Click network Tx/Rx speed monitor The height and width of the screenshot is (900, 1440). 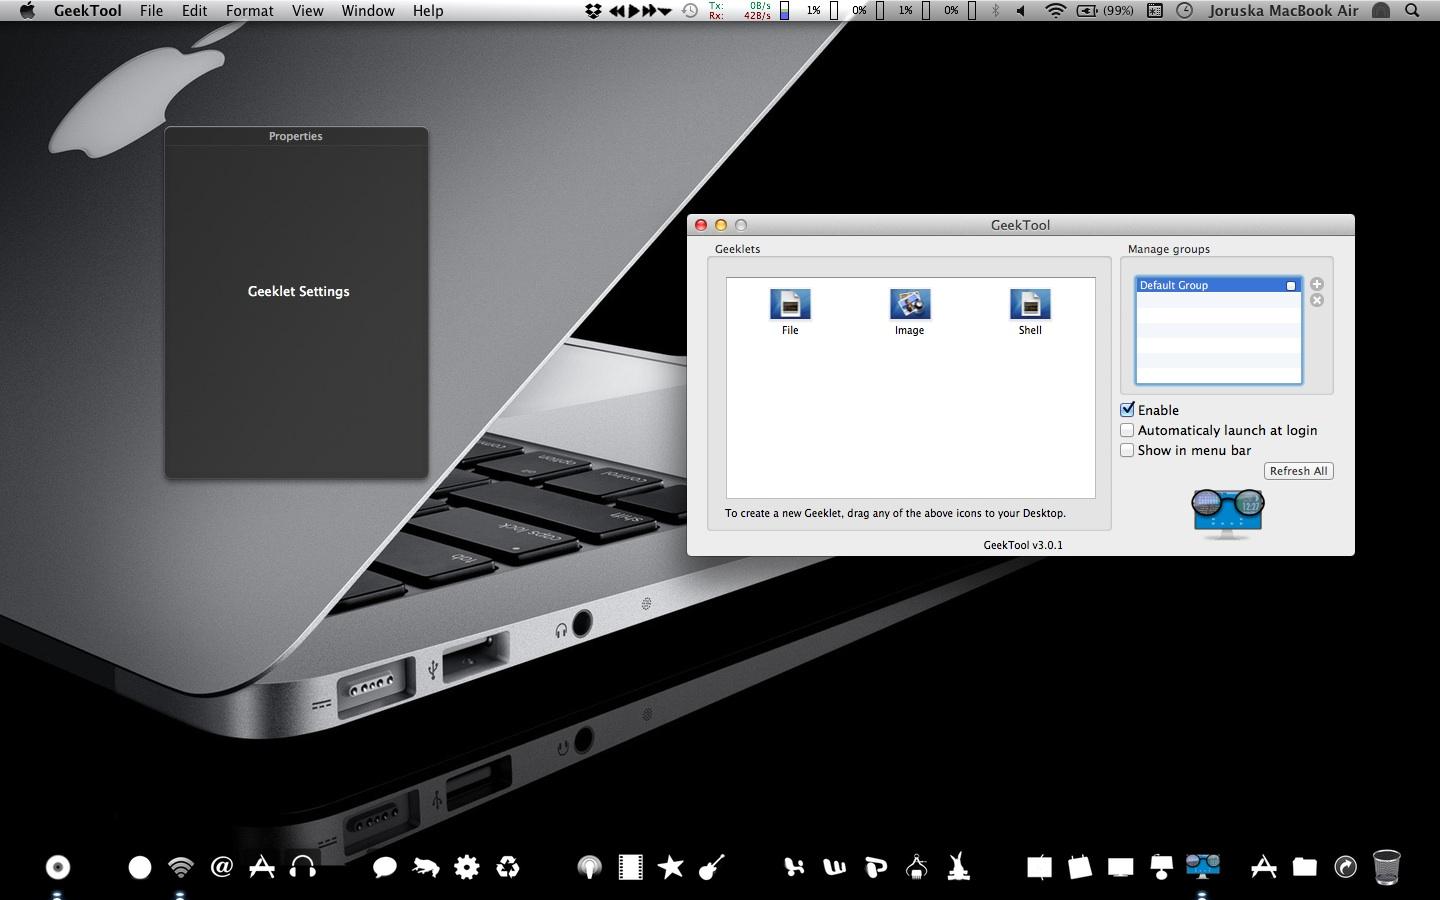tap(740, 11)
